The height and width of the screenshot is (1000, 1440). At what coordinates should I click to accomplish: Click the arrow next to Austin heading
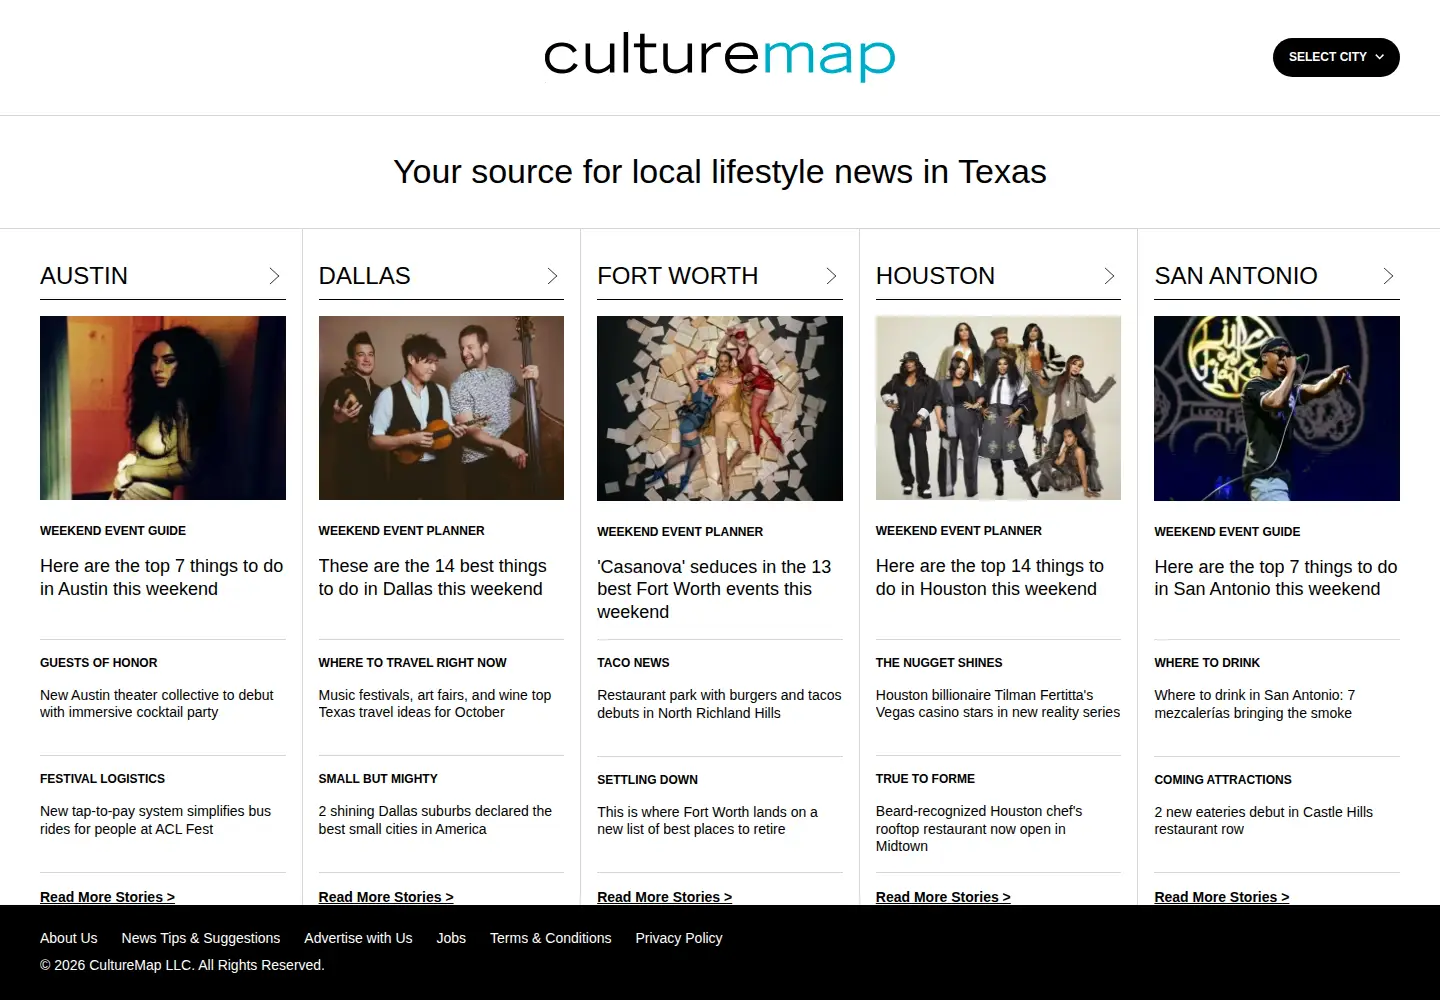(x=274, y=276)
